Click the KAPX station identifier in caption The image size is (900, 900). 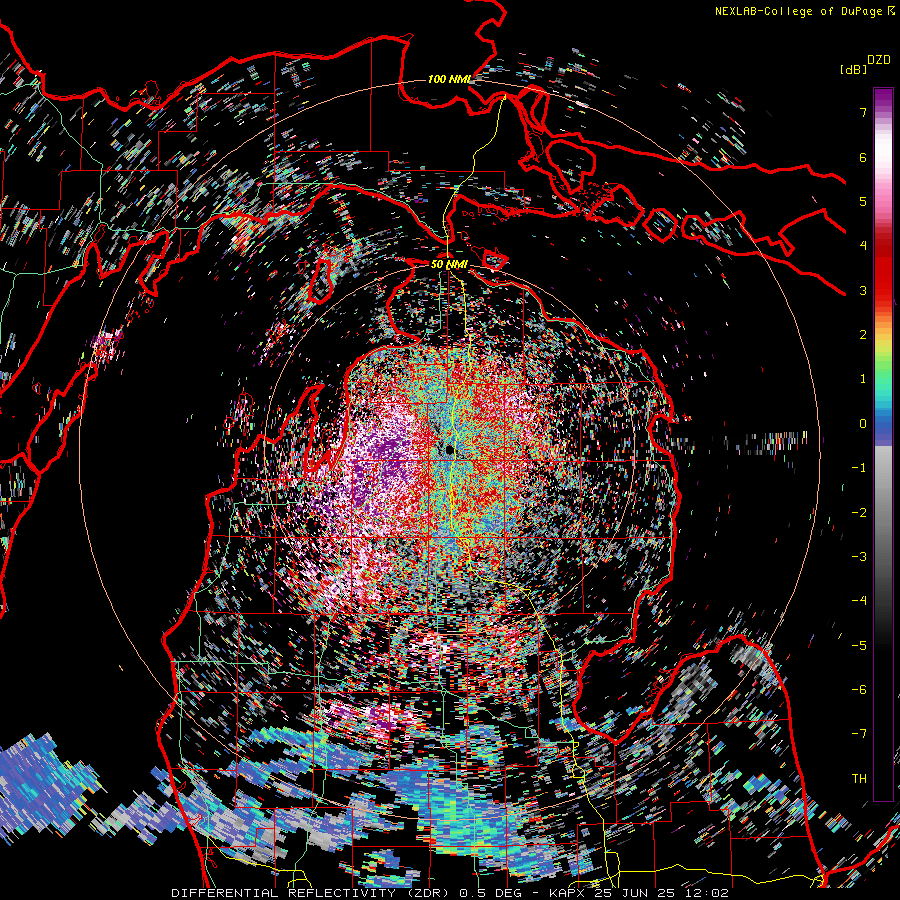coord(569,893)
